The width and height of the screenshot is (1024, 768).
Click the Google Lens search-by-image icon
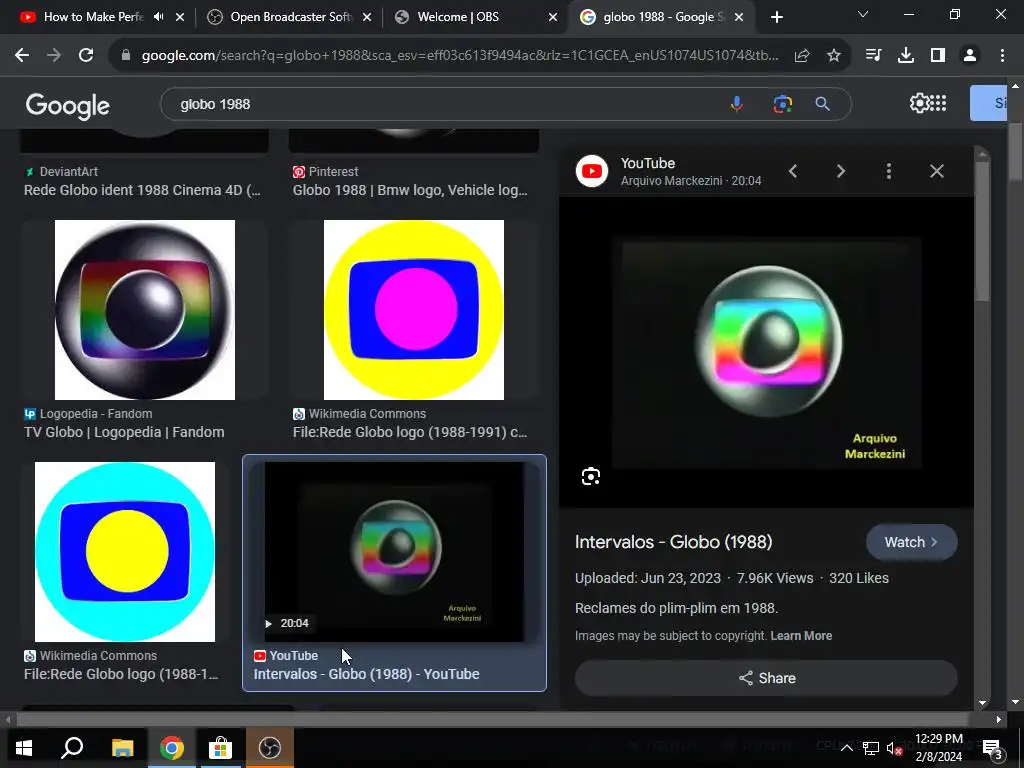pos(782,104)
